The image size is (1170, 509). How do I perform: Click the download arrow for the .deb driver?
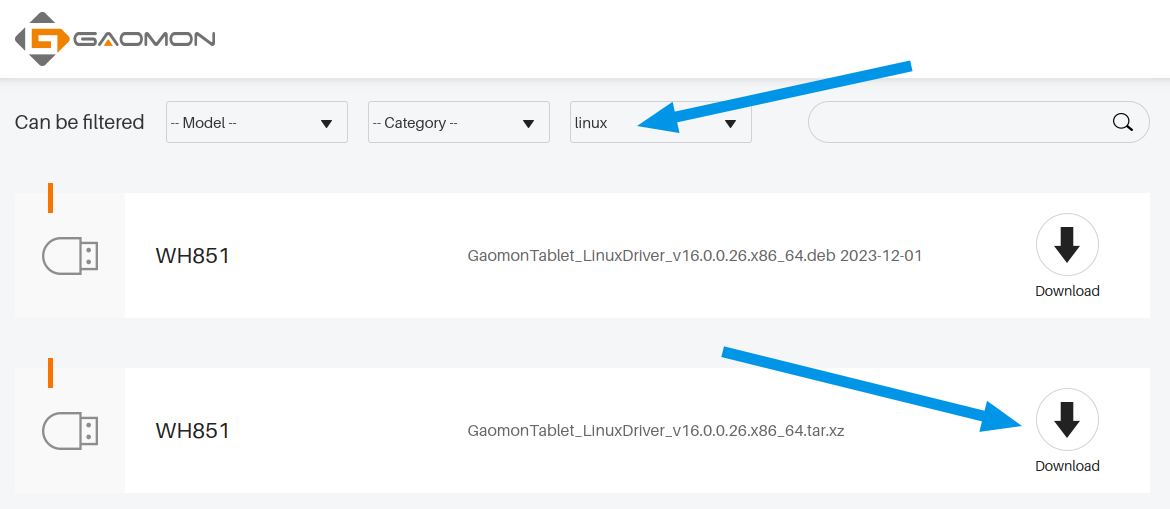(1067, 245)
